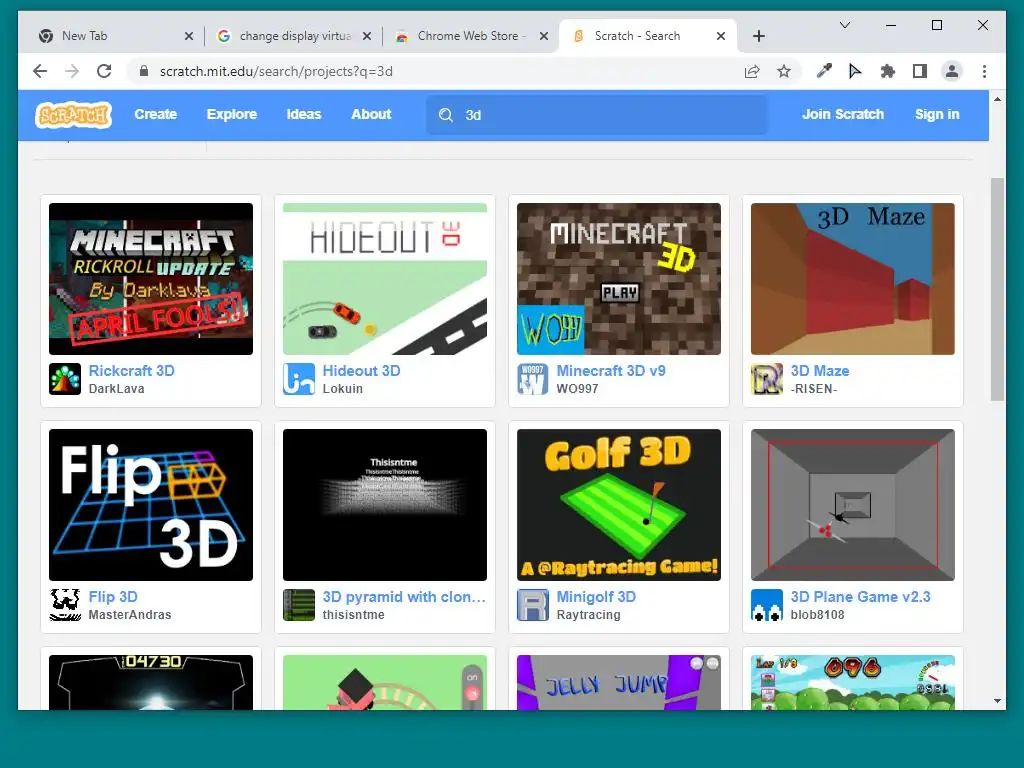Select the Scratch - Search tab

click(x=648, y=36)
